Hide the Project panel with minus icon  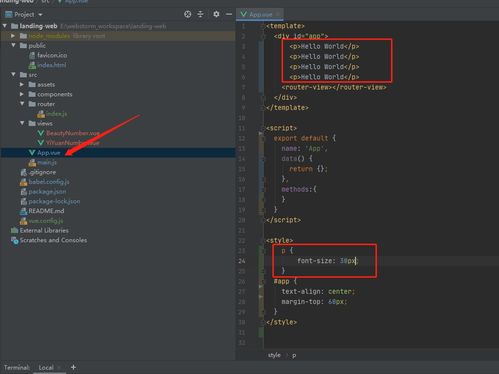coord(229,14)
